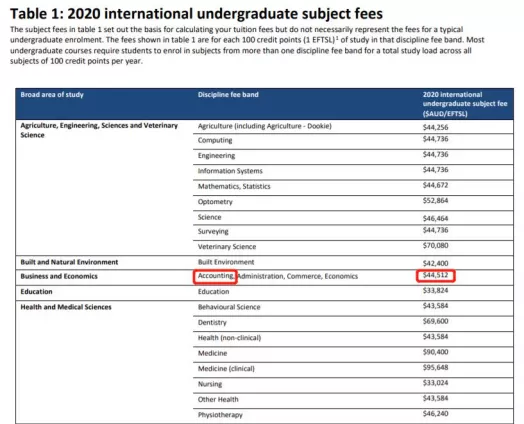Click the Information Systems row
This screenshot has height=424, width=524.
[x=353, y=171]
